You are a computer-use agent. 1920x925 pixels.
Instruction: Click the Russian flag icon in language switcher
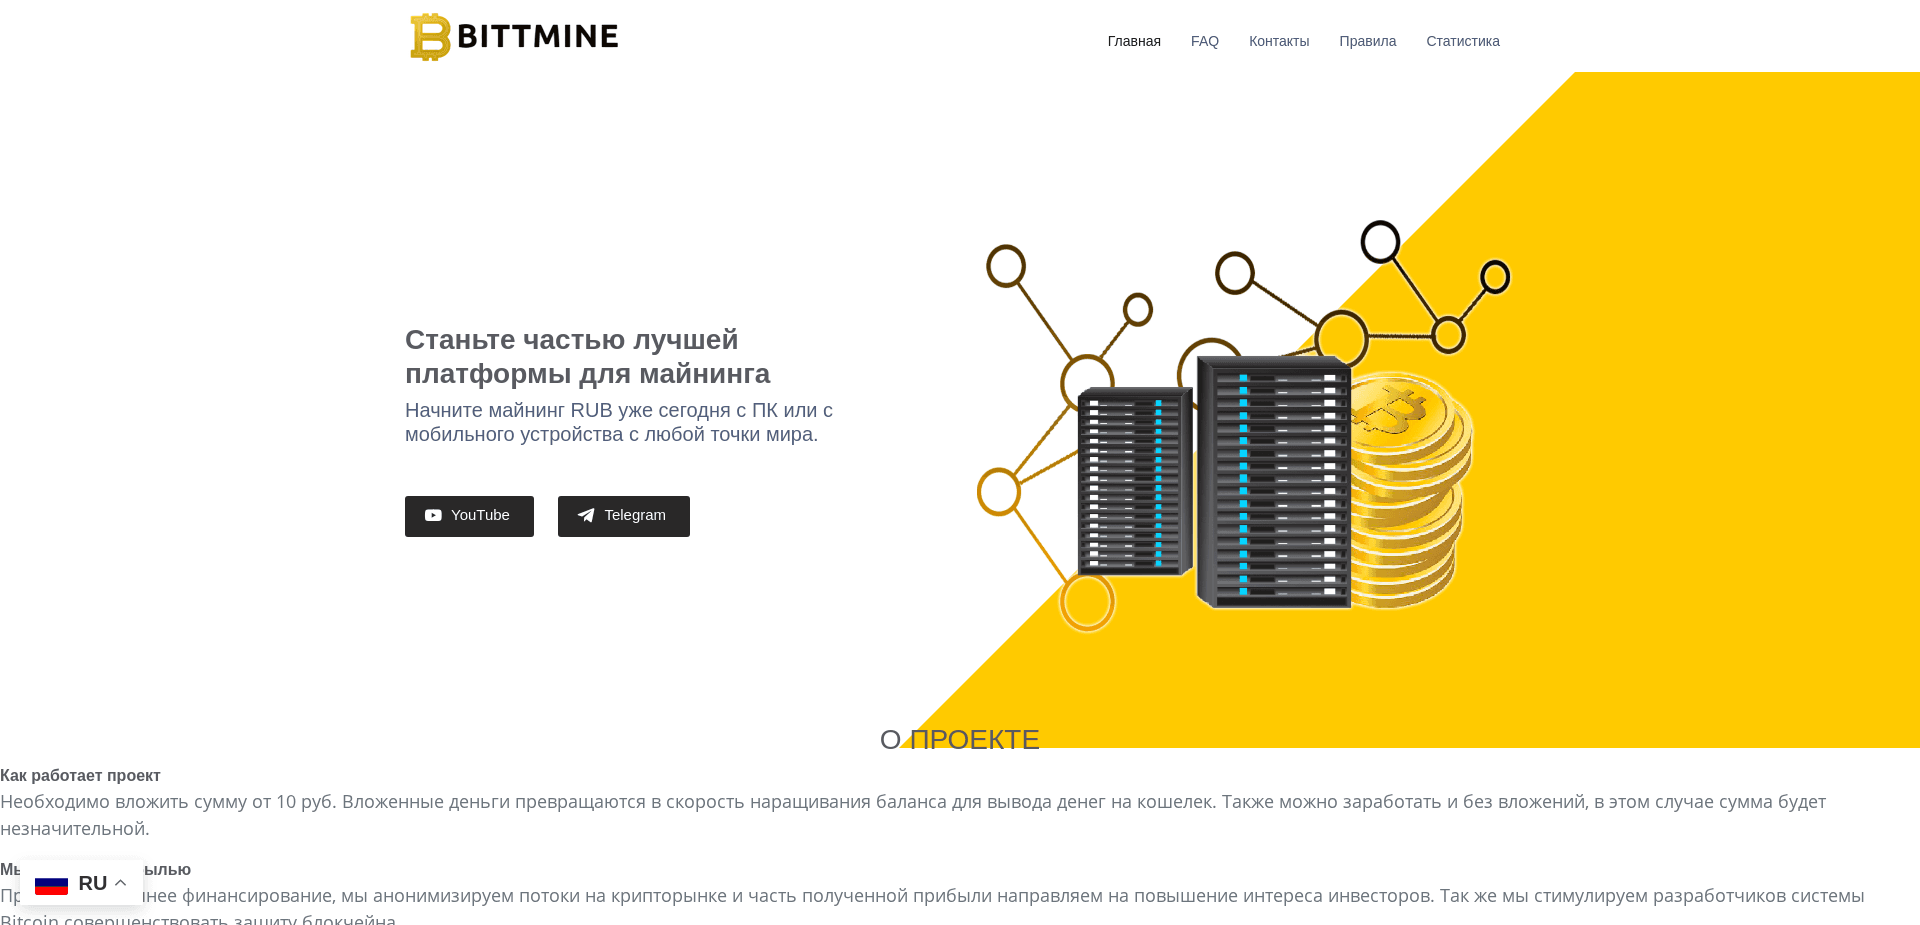(x=51, y=884)
